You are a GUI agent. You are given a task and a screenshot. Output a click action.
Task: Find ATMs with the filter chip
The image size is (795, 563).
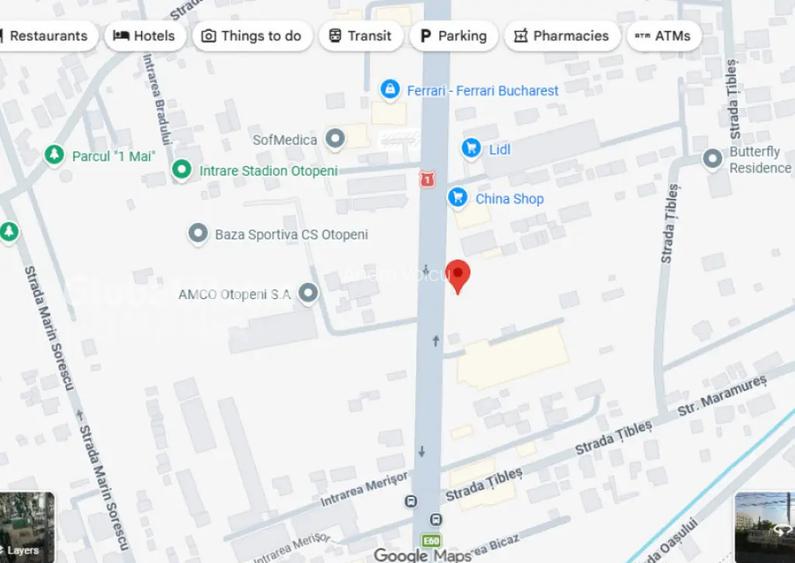pyautogui.click(x=664, y=36)
